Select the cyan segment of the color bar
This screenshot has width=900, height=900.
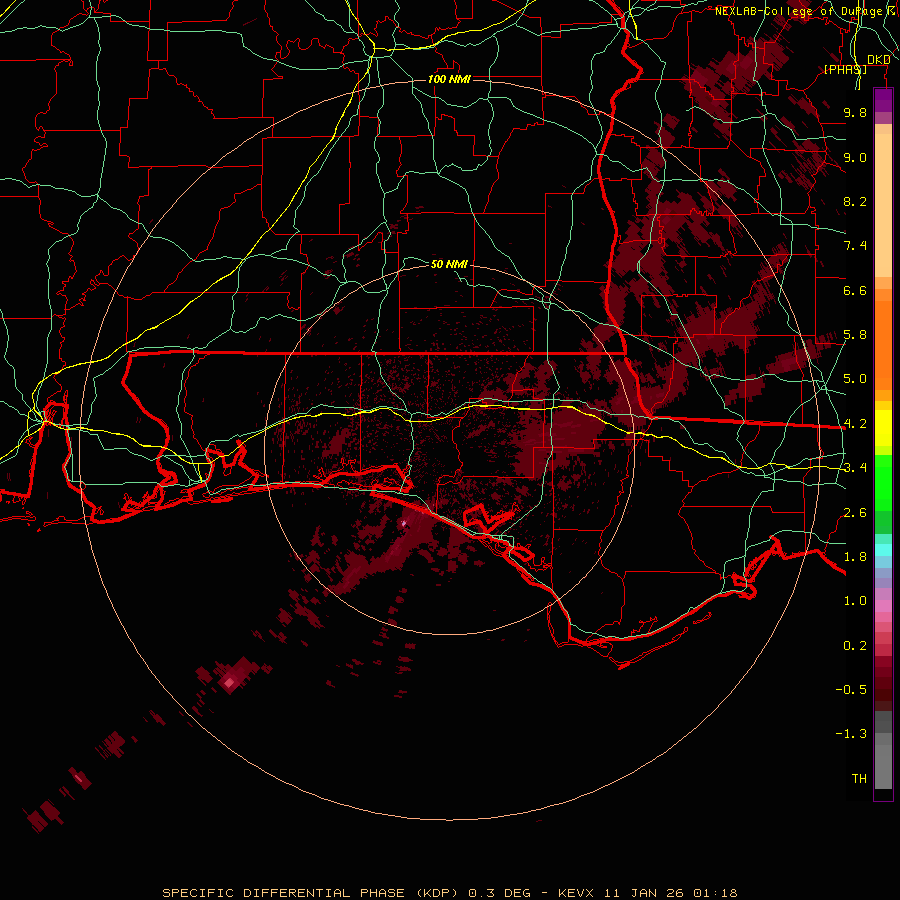click(883, 550)
